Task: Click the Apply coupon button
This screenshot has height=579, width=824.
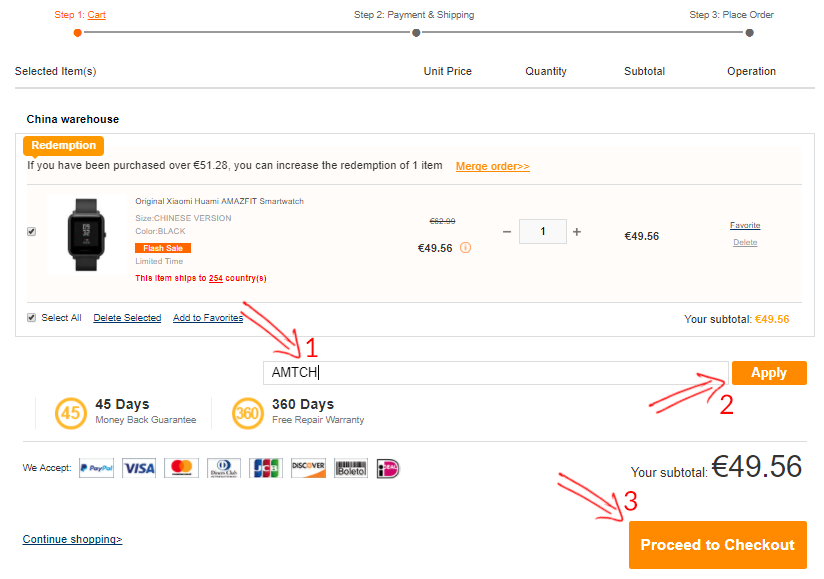Action: [769, 373]
